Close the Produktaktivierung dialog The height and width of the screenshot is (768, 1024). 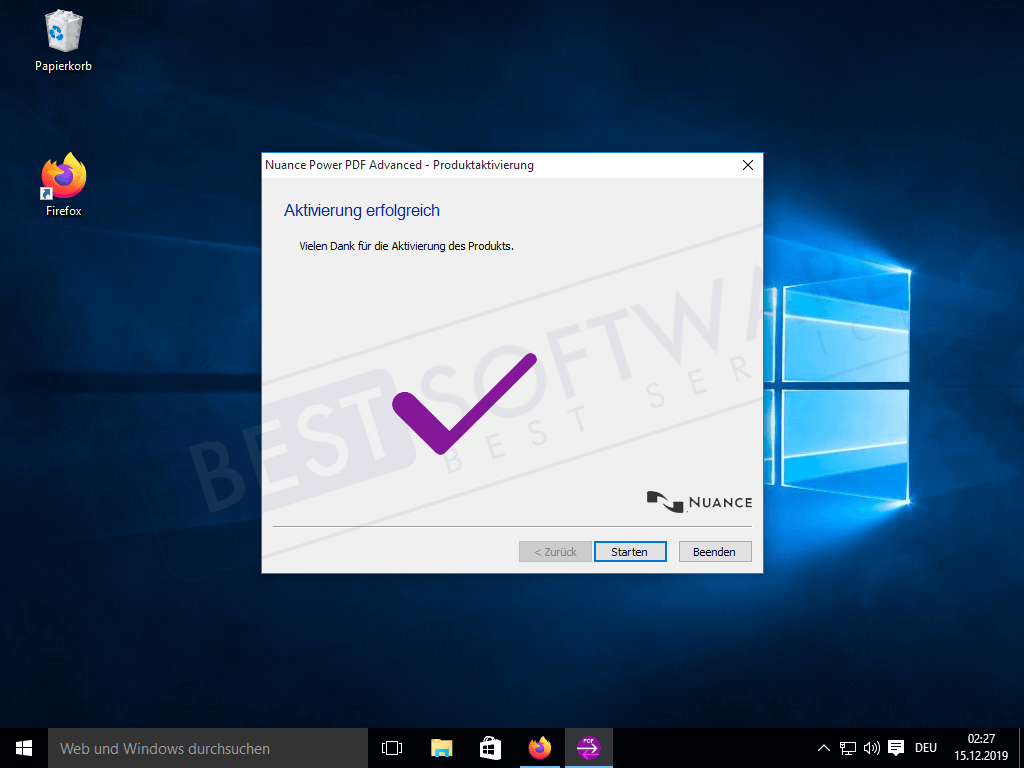click(x=747, y=165)
